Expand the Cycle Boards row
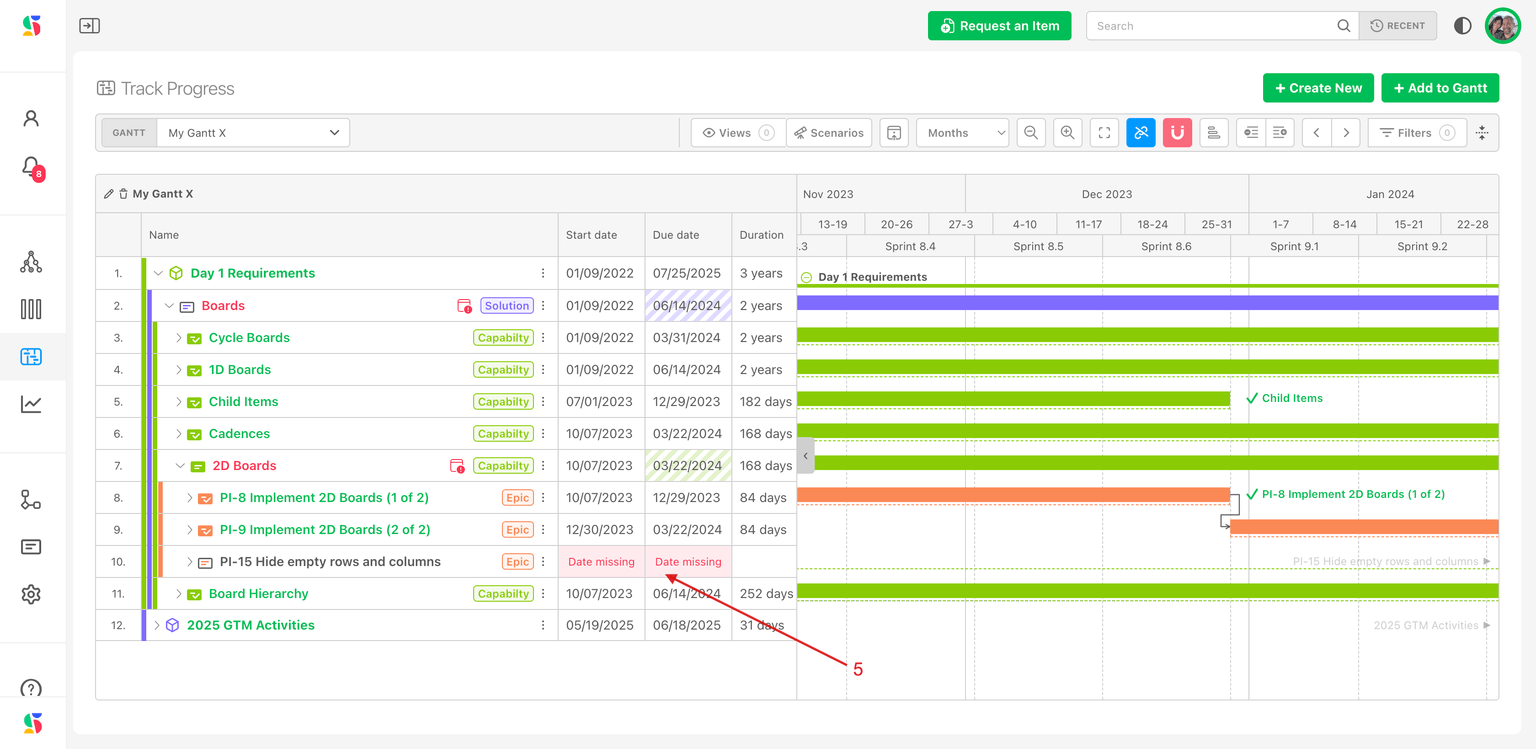This screenshot has width=1536, height=749. [179, 338]
